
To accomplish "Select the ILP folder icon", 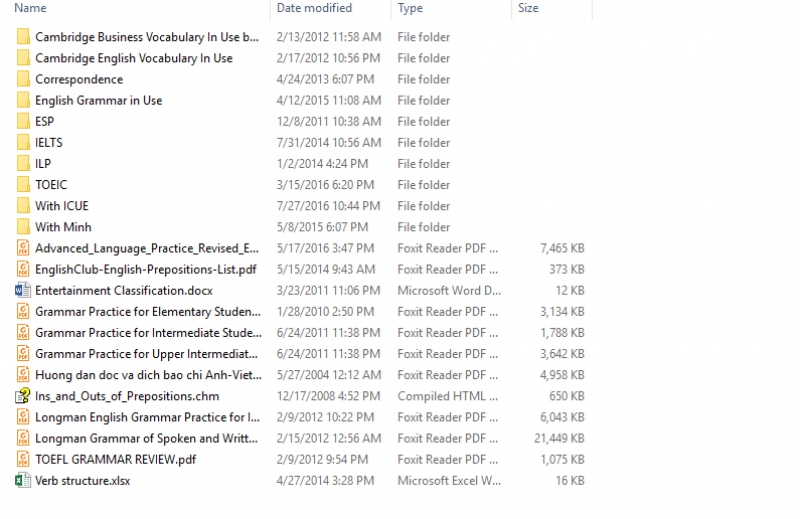I will click(23, 163).
